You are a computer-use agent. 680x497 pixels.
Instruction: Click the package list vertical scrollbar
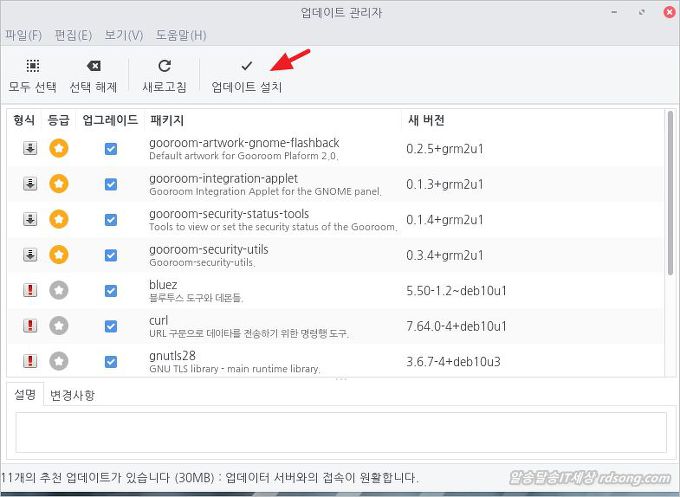click(x=669, y=200)
